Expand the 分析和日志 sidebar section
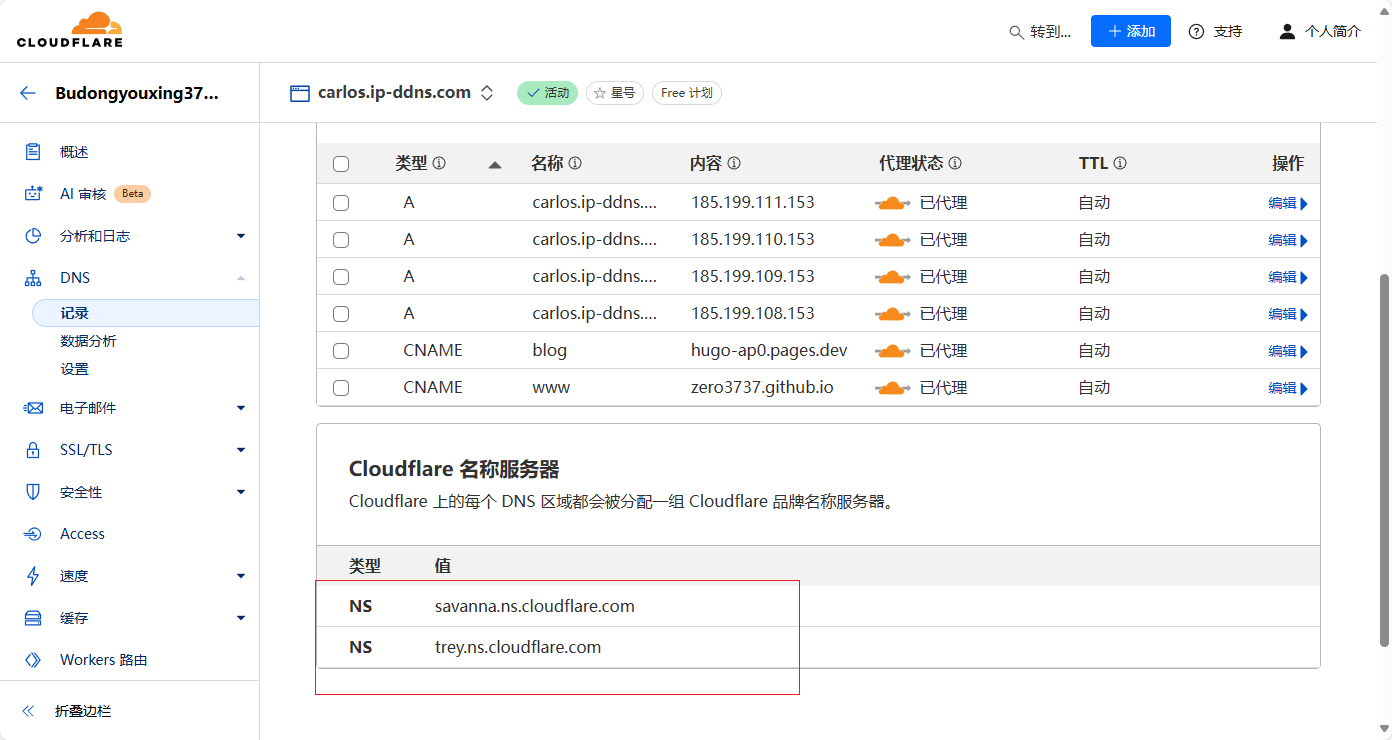This screenshot has width=1392, height=740. pos(241,236)
